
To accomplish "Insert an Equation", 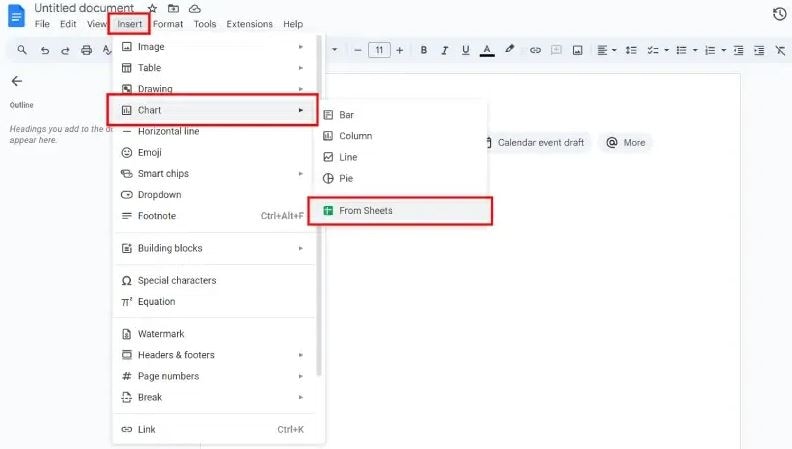I will tap(214, 302).
